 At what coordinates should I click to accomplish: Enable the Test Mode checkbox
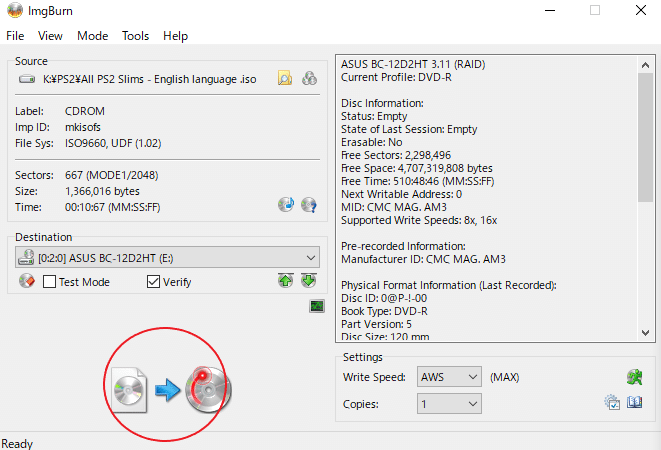tap(49, 281)
